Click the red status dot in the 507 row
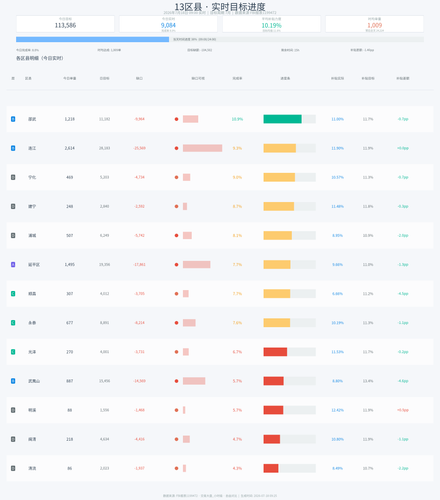440x500 pixels. coord(176,235)
